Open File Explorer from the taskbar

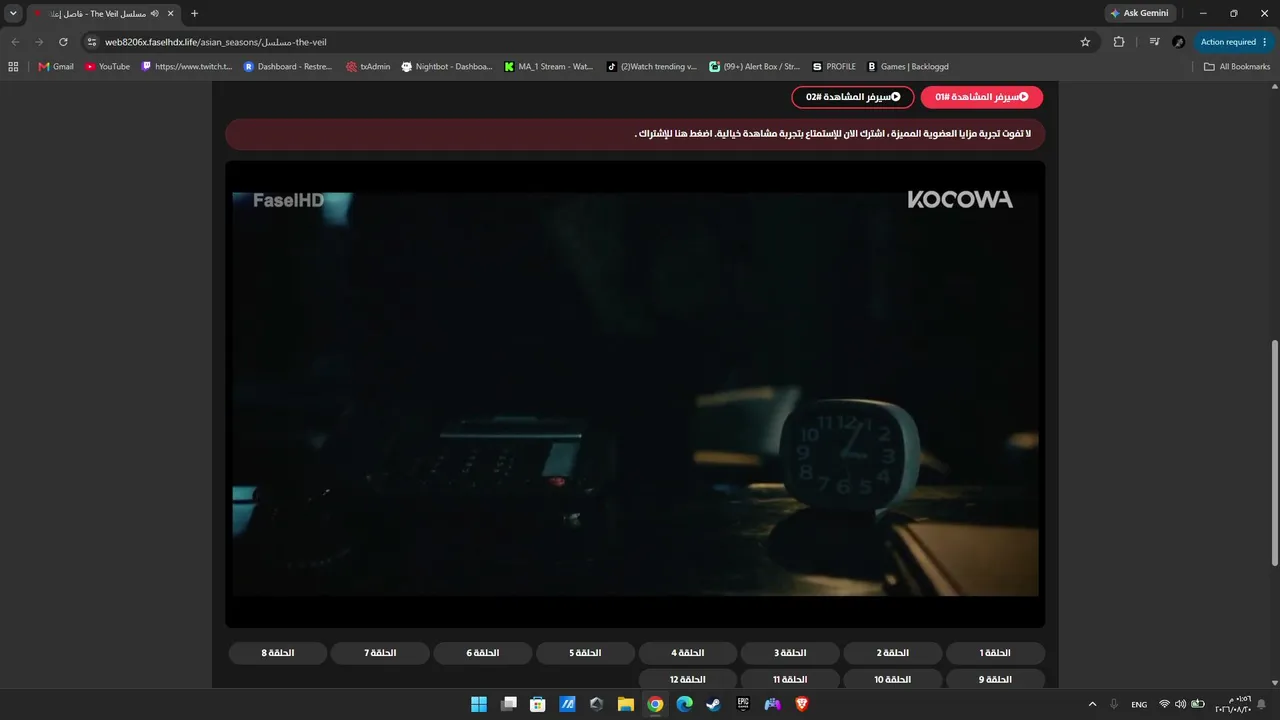point(625,704)
